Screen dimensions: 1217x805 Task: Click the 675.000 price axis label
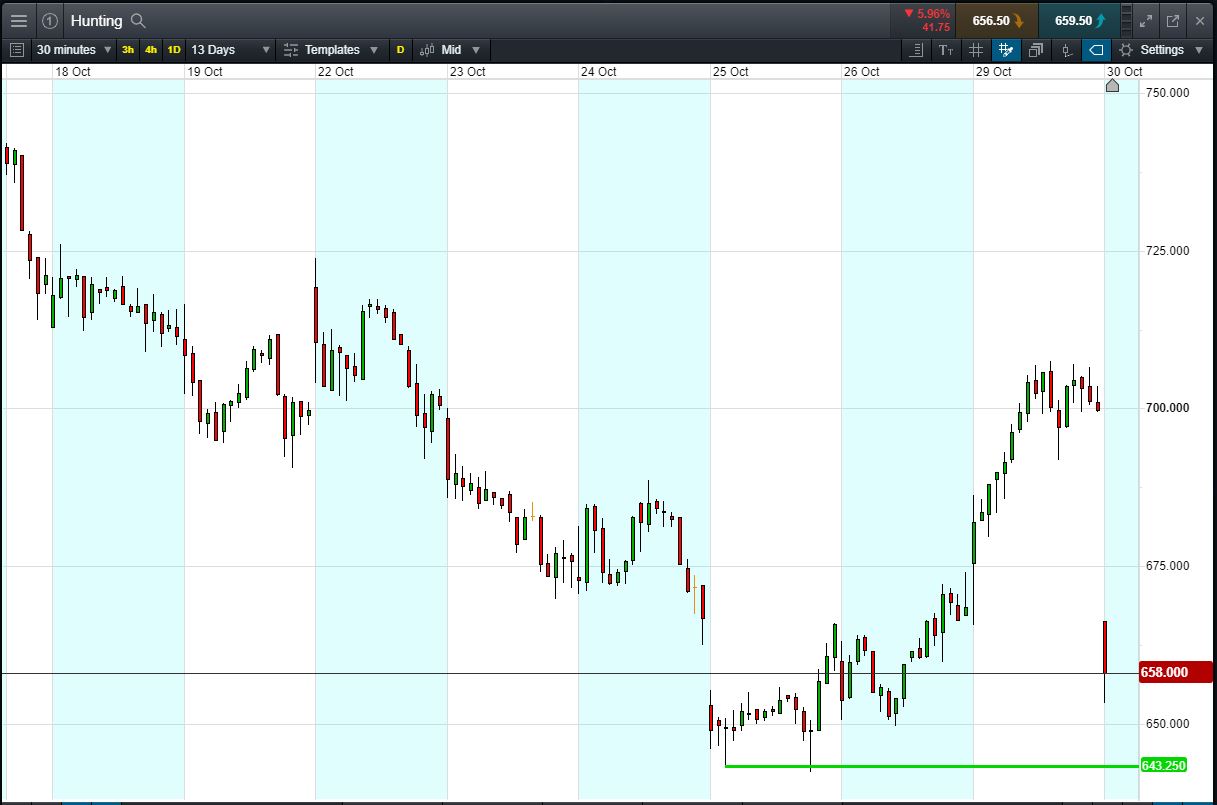tap(1167, 566)
